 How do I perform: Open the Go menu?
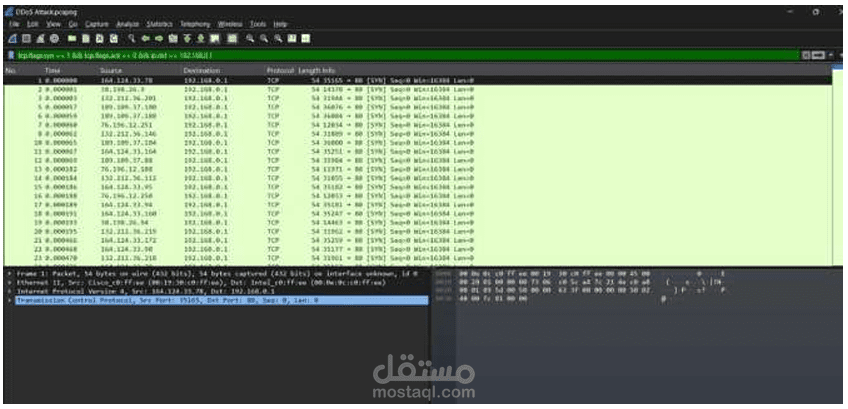pos(73,24)
